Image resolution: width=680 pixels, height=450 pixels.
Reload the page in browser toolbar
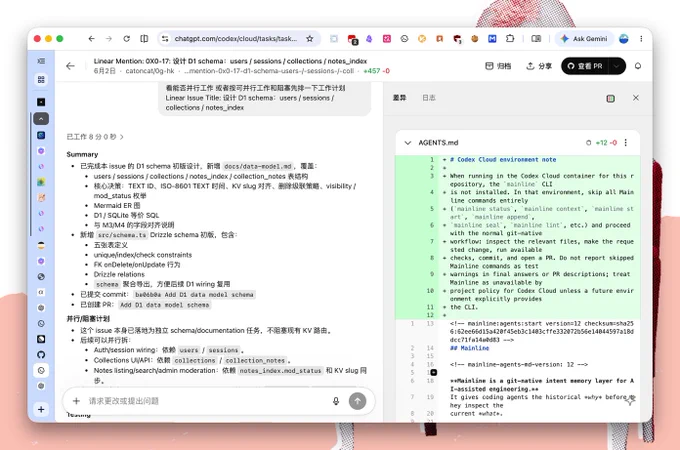pos(126,39)
